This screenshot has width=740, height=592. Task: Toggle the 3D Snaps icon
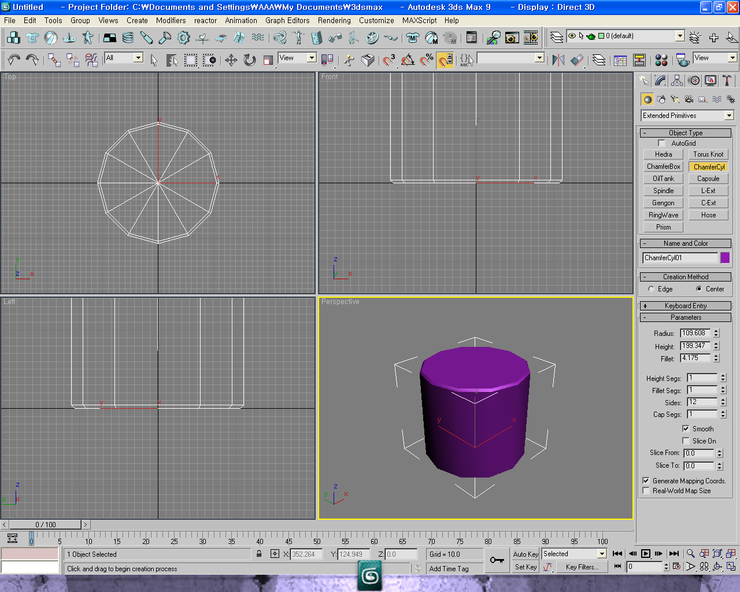[389, 60]
